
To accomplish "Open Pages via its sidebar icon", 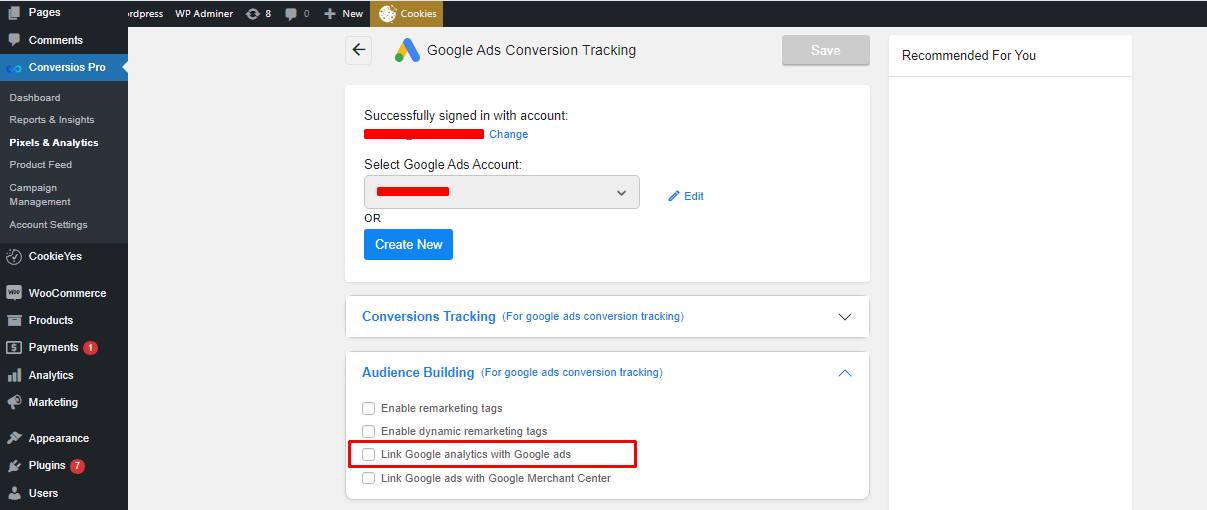I will coord(14,12).
